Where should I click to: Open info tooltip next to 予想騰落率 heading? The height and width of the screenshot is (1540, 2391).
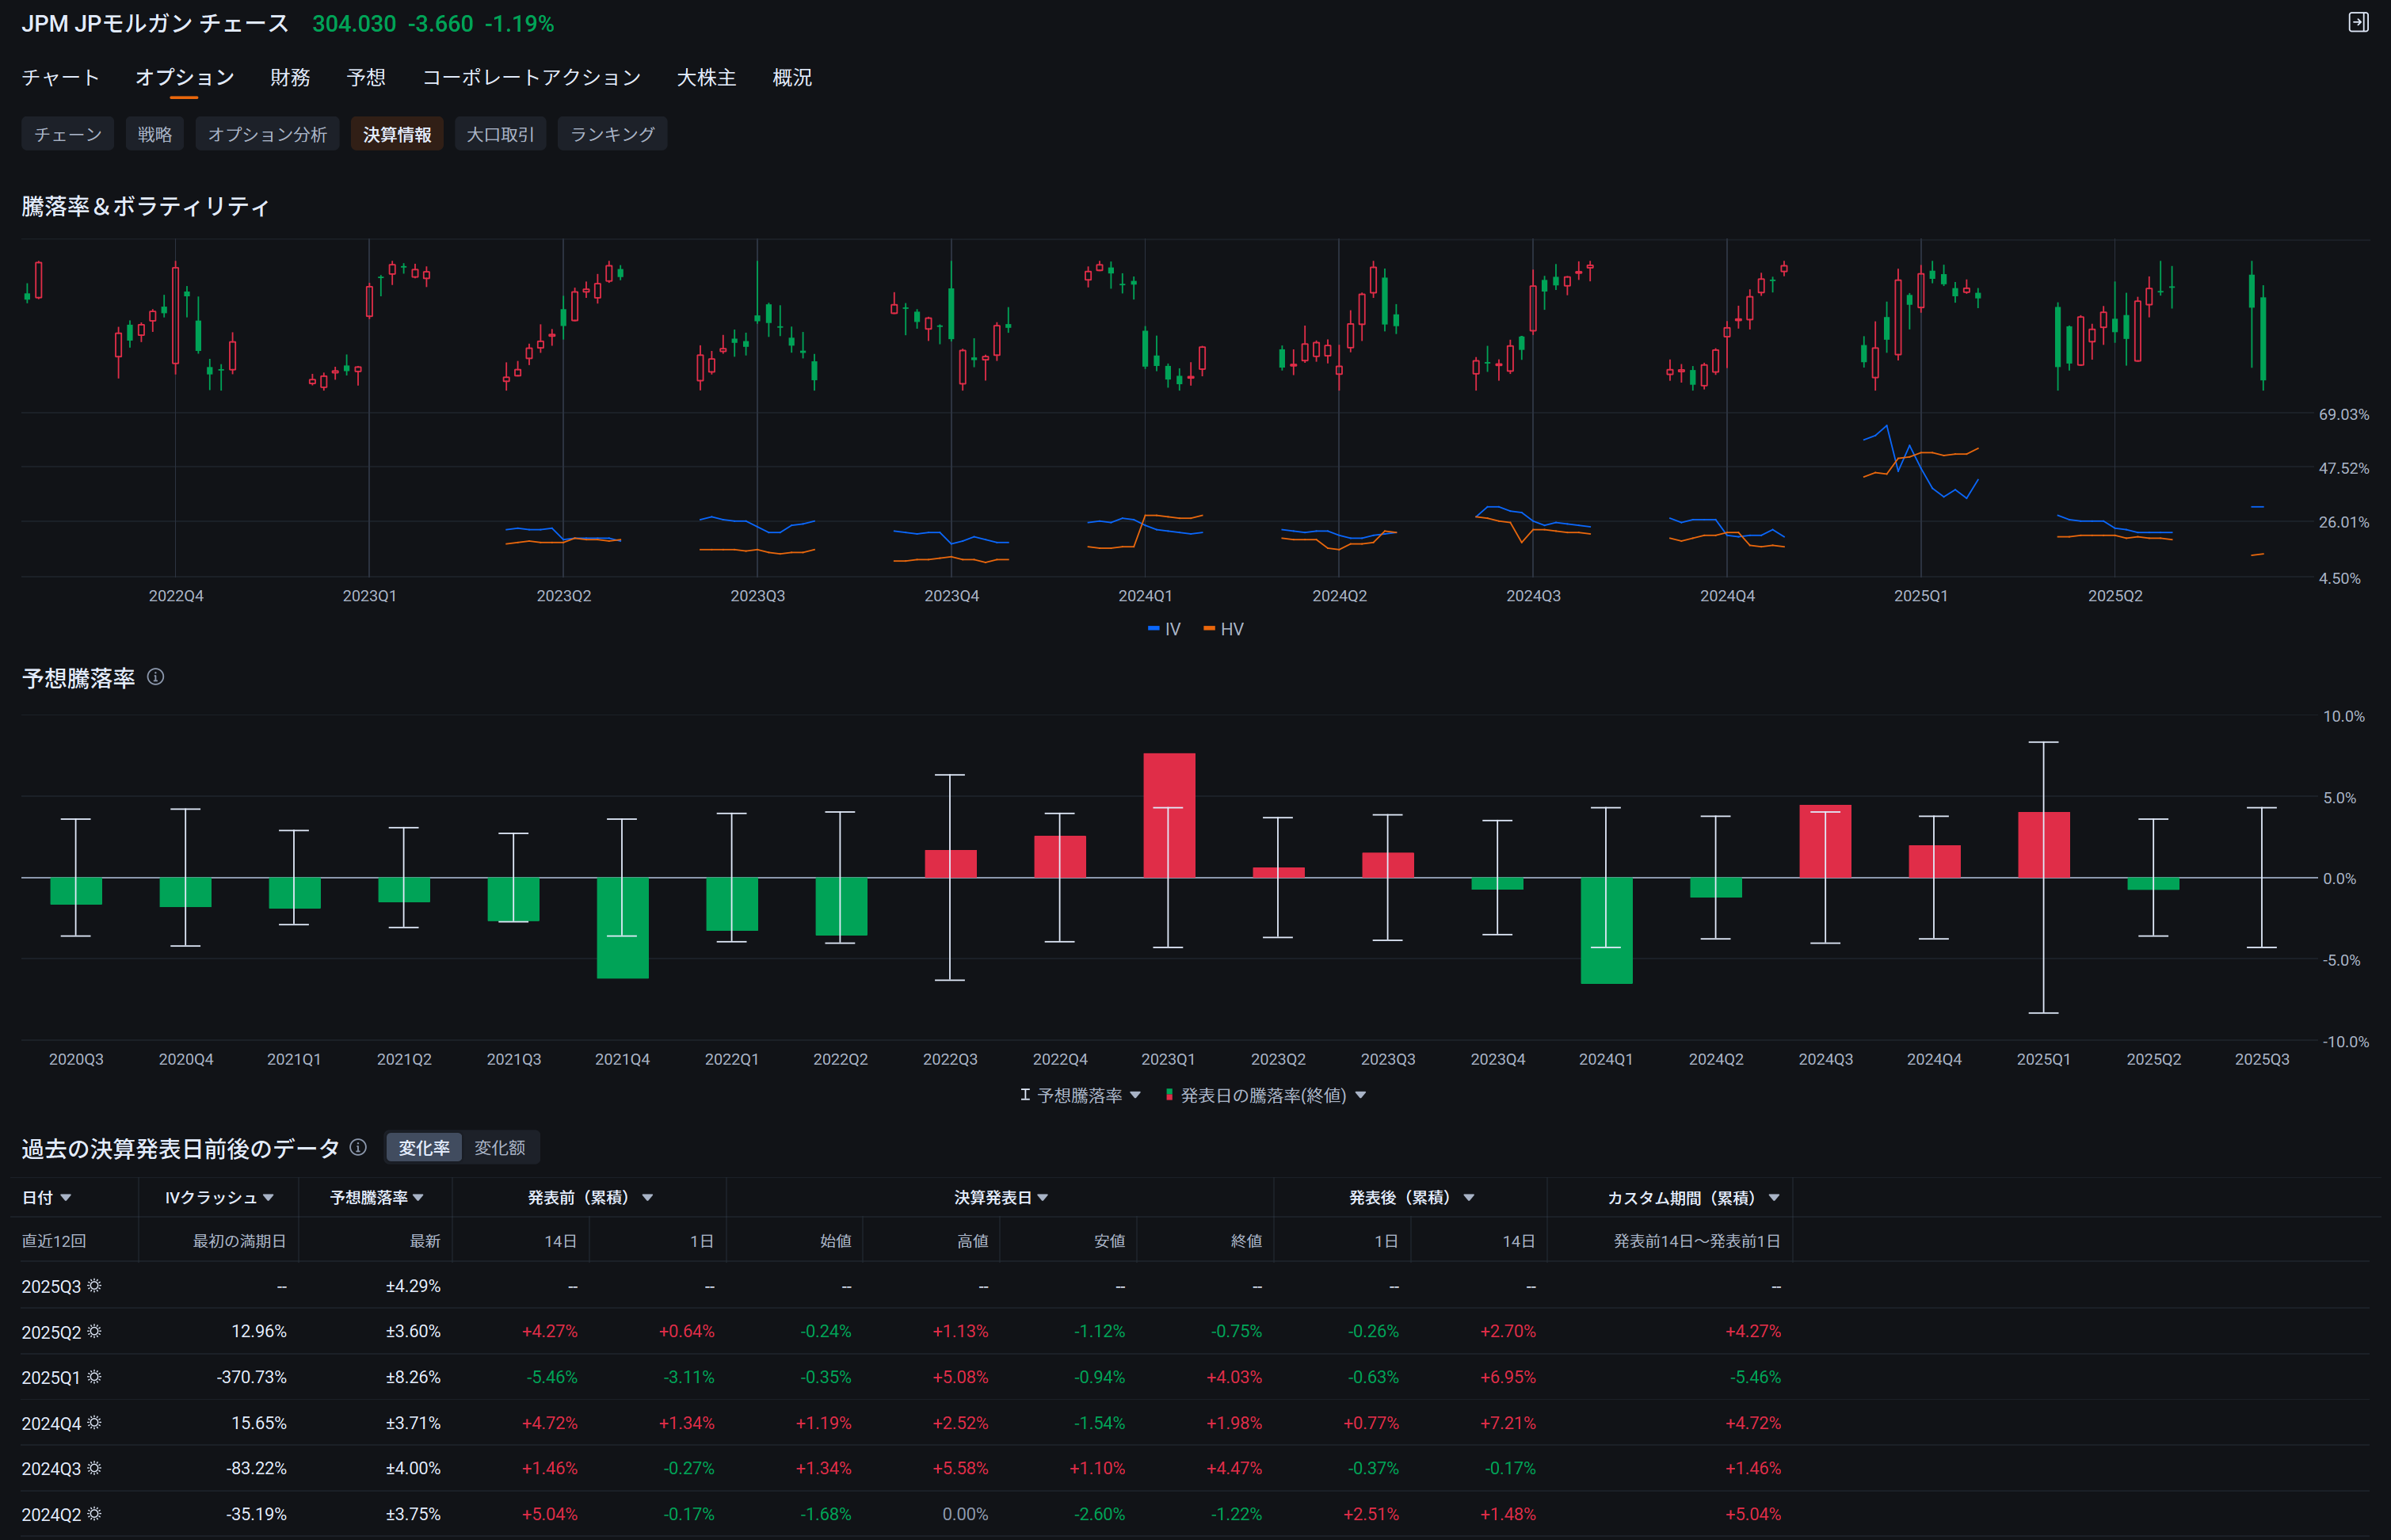pos(155,677)
